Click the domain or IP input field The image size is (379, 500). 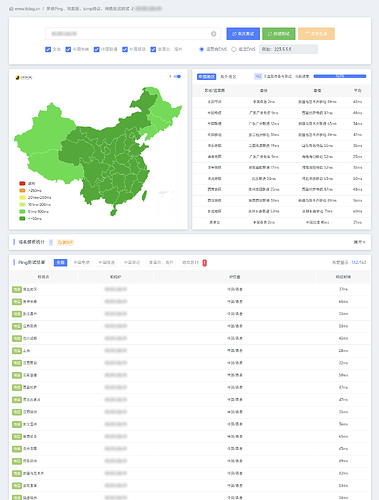click(132, 34)
